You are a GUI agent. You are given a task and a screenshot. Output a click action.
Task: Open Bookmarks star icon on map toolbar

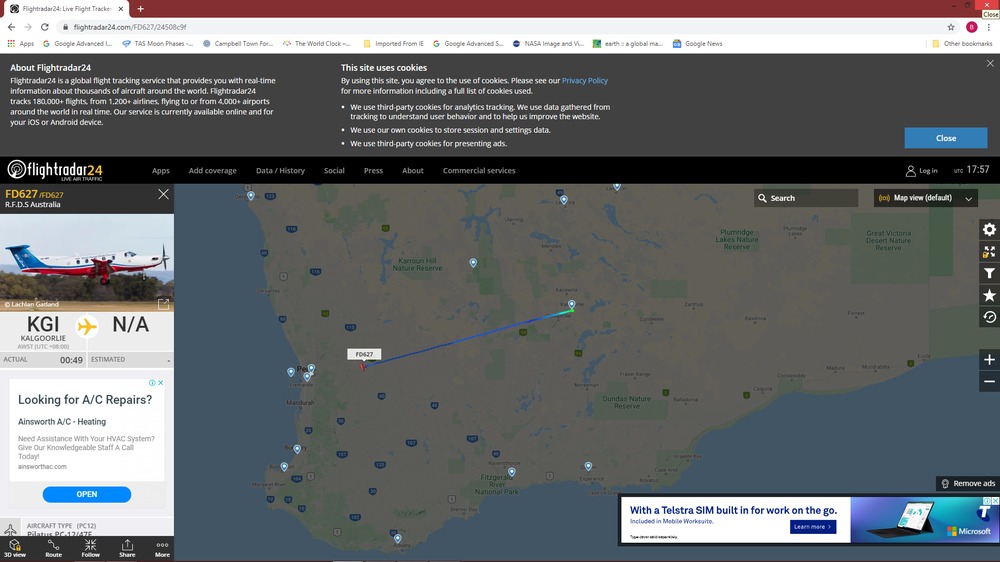(x=989, y=296)
